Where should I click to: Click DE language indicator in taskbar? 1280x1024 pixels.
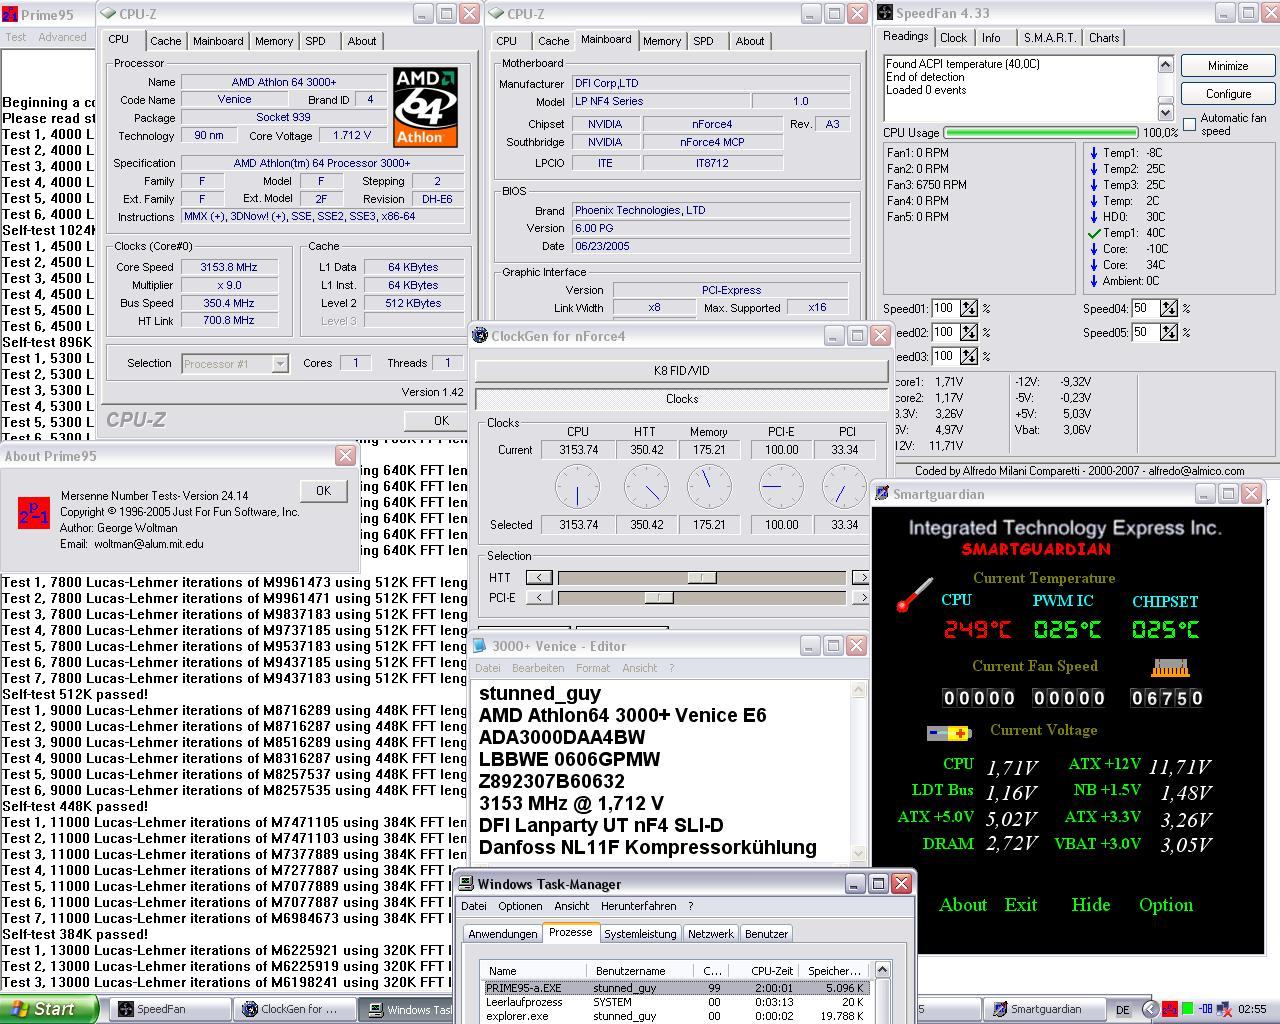1122,1010
